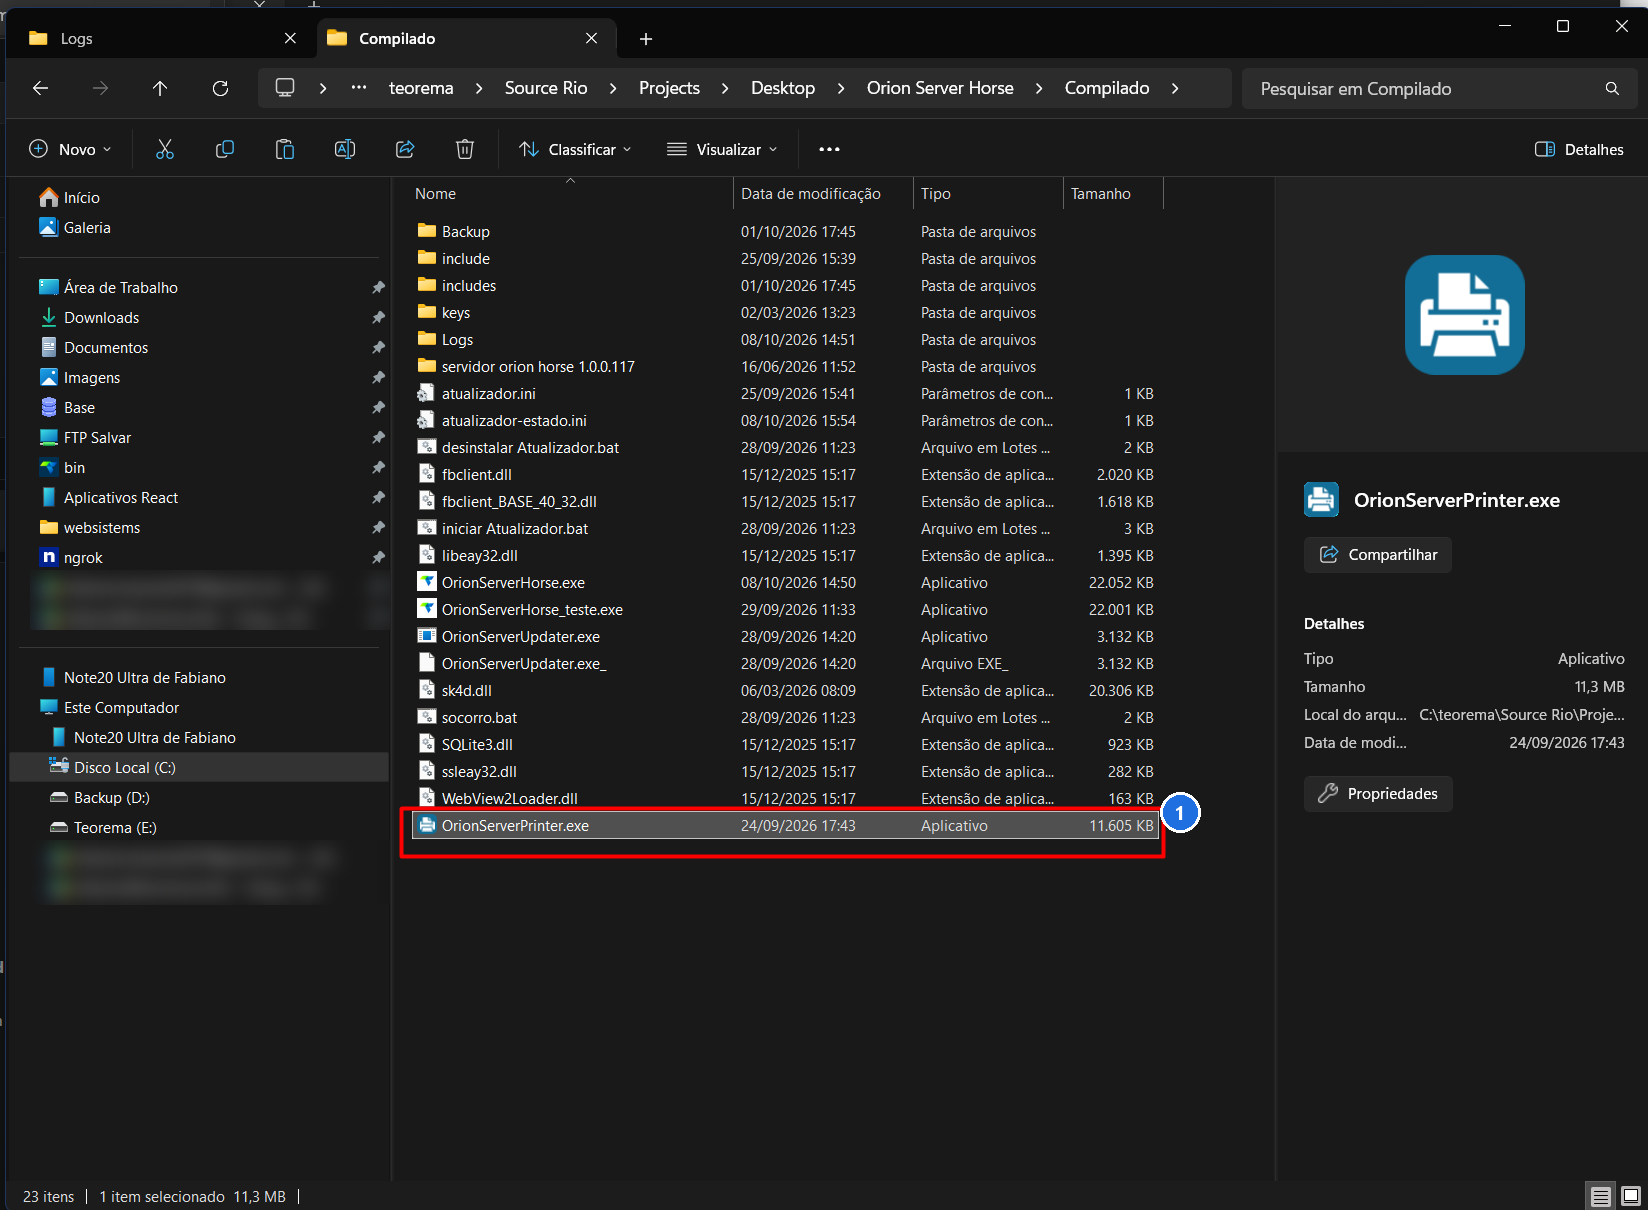The height and width of the screenshot is (1210, 1648).
Task: Open the Novo dropdown menu
Action: tap(70, 149)
